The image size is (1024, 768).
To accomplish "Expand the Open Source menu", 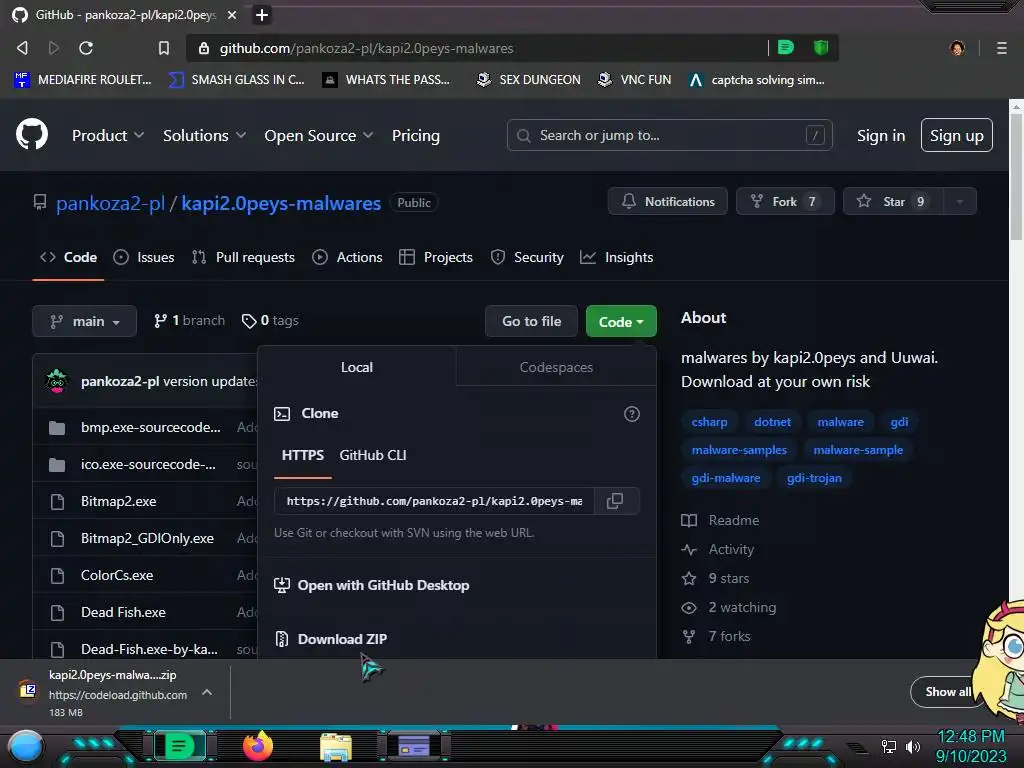I will 319,135.
